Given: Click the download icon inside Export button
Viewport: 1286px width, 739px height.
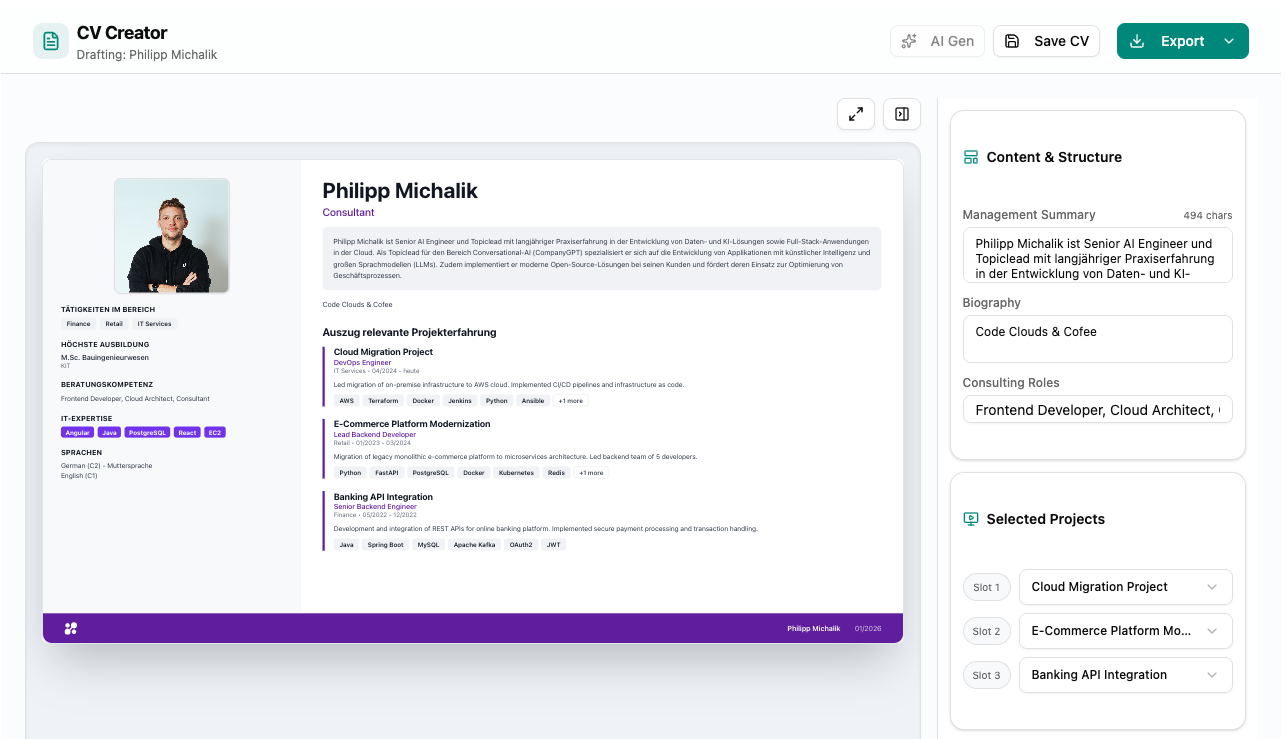Looking at the screenshot, I should tap(1136, 41).
